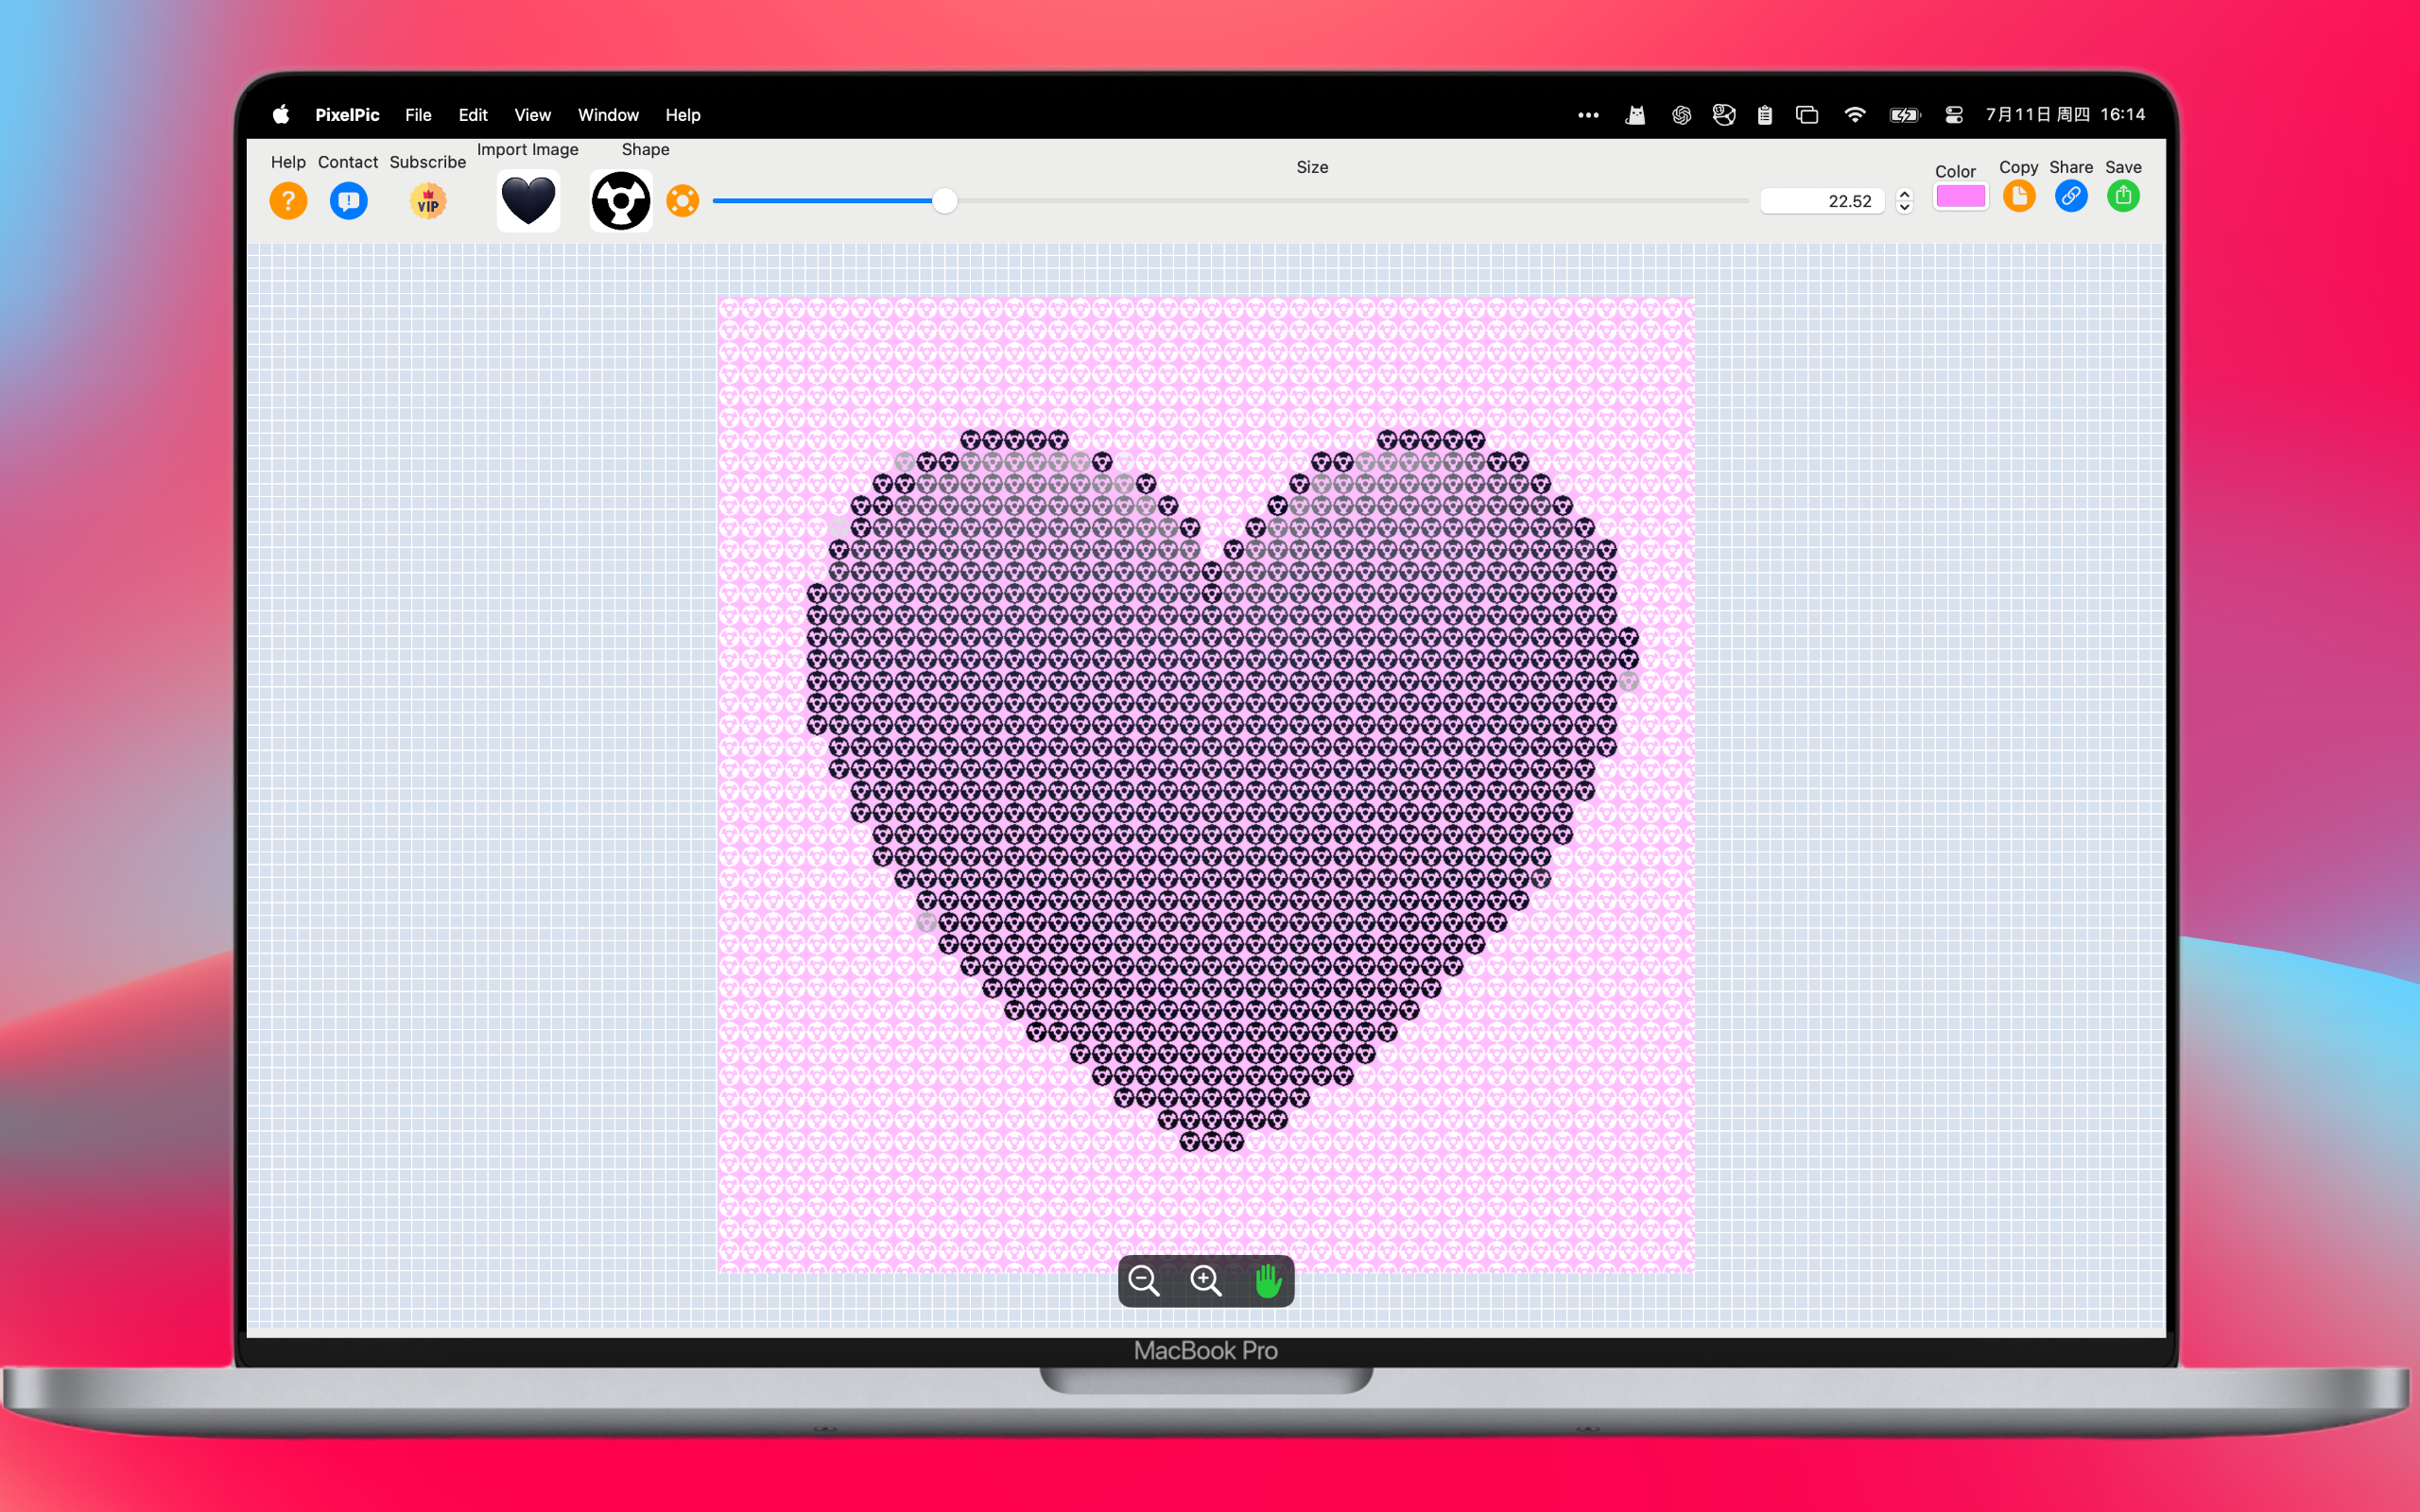Click the globe-like icon left of clipboard
2420x1512 pixels.
pyautogui.click(x=1724, y=115)
